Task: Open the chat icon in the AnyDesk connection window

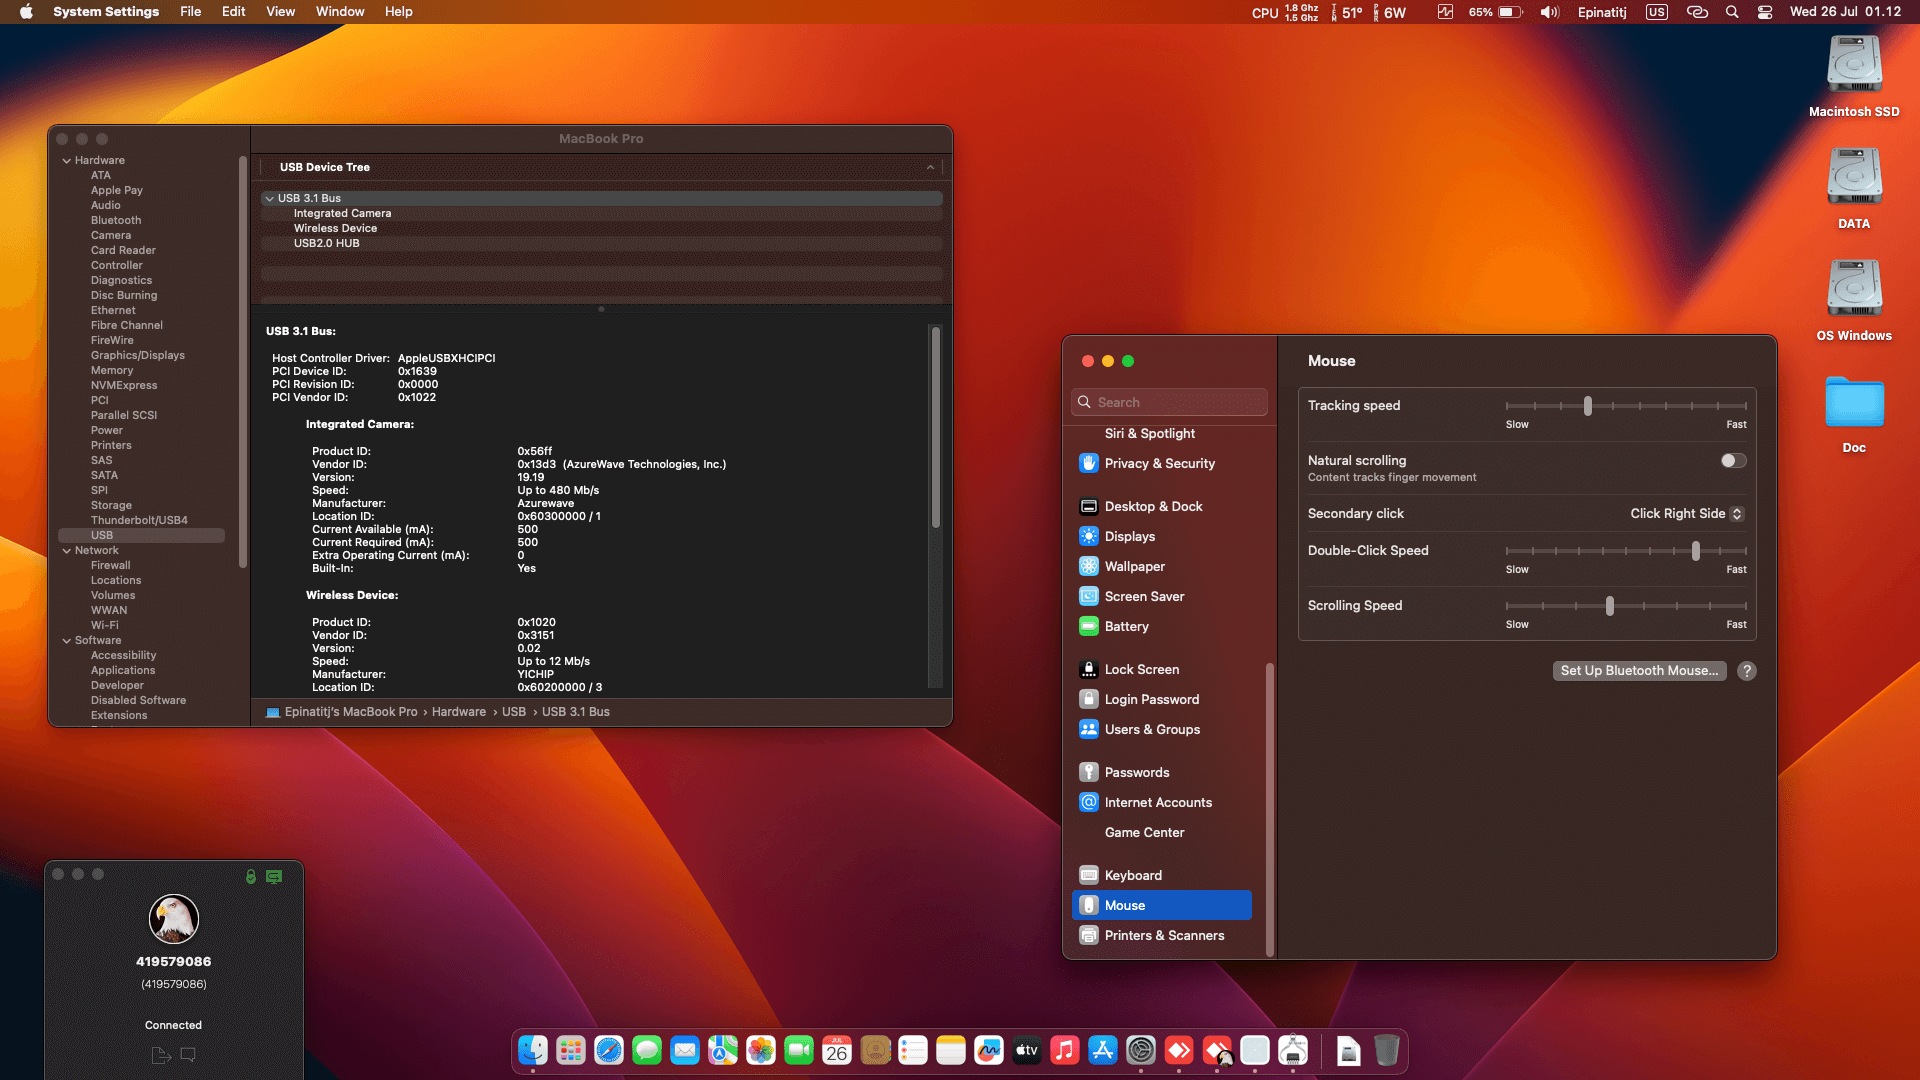Action: [x=188, y=1055]
